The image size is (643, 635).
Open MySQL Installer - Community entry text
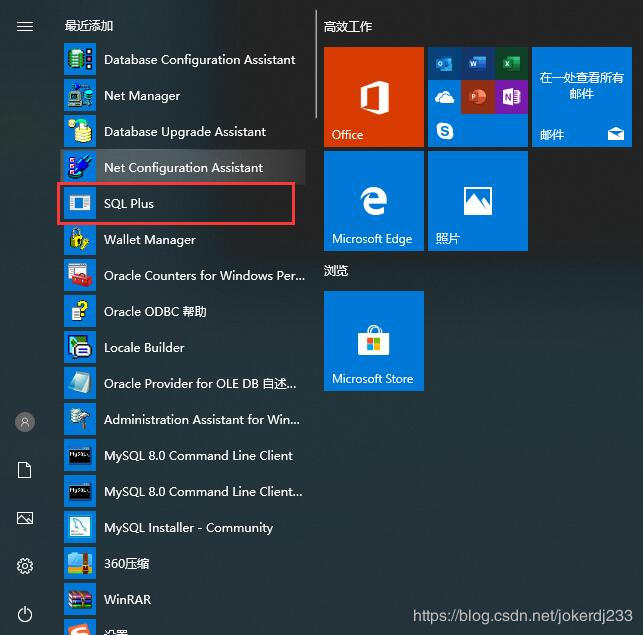188,528
